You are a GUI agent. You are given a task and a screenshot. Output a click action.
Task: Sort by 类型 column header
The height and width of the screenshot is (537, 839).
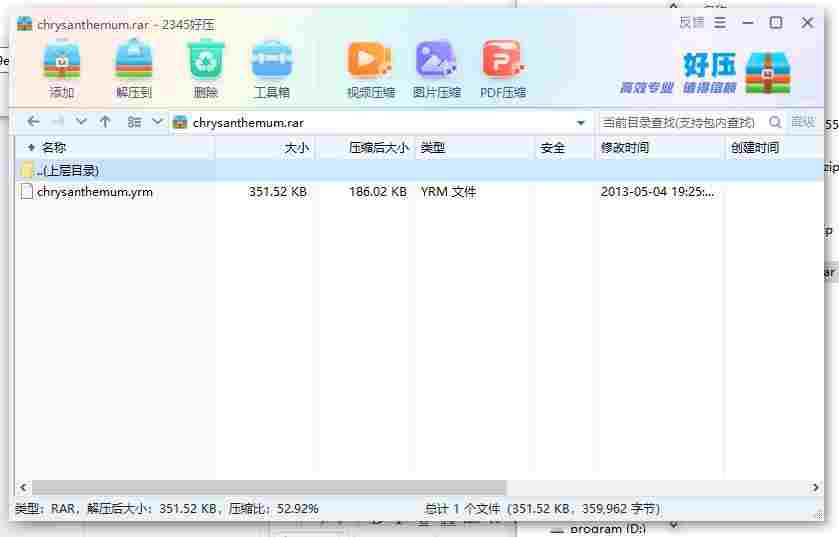475,148
